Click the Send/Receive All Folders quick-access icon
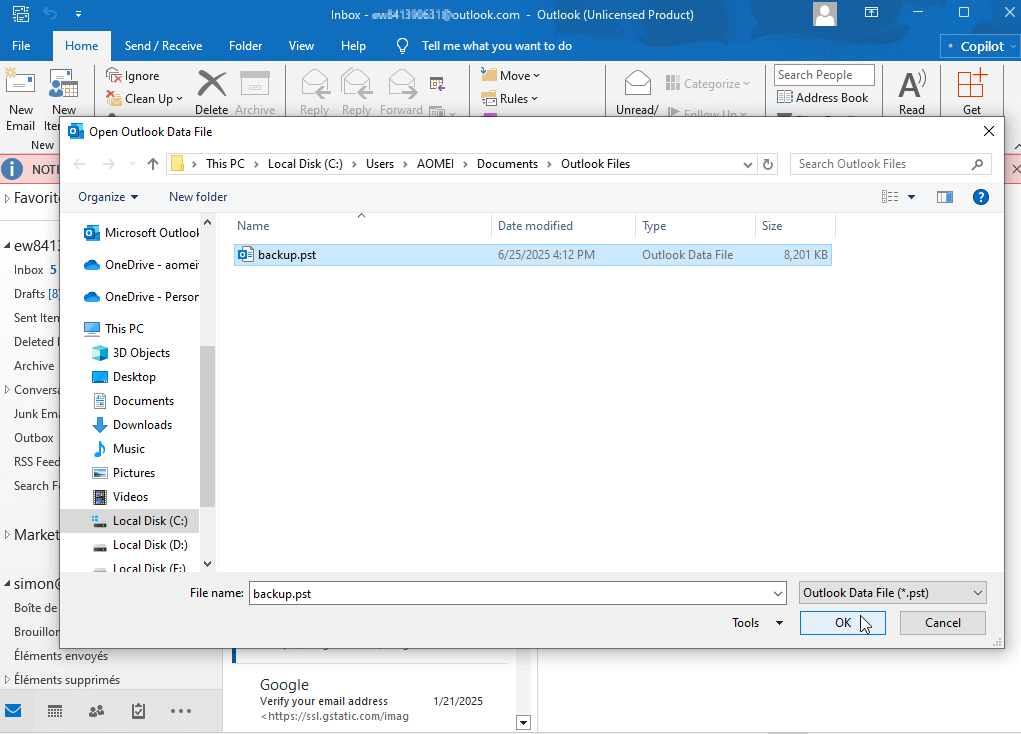This screenshot has height=734, width=1021. coord(21,14)
